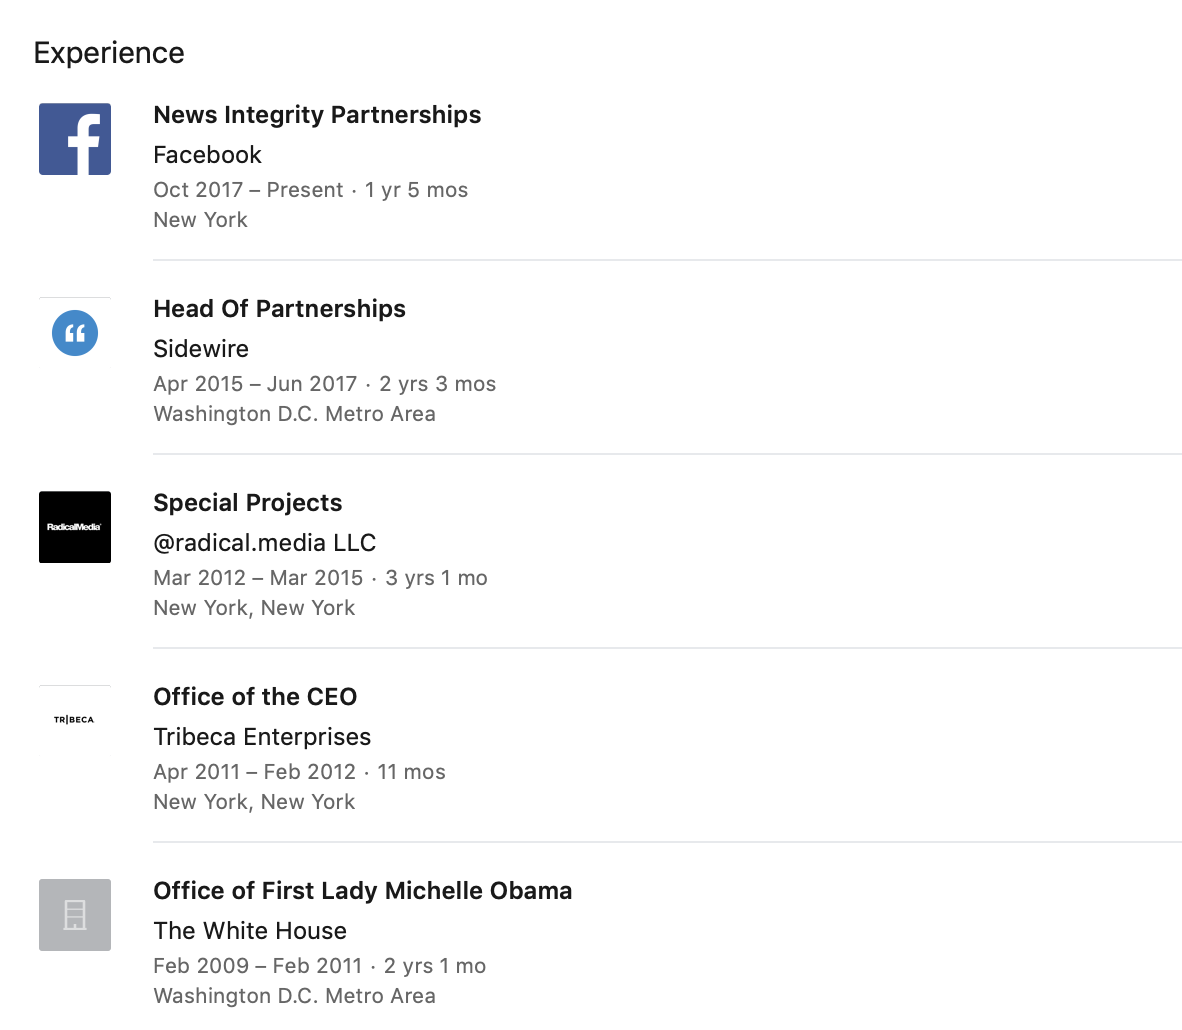Click the @radical.media LLC company name
This screenshot has width=1182, height=1030.
[265, 542]
